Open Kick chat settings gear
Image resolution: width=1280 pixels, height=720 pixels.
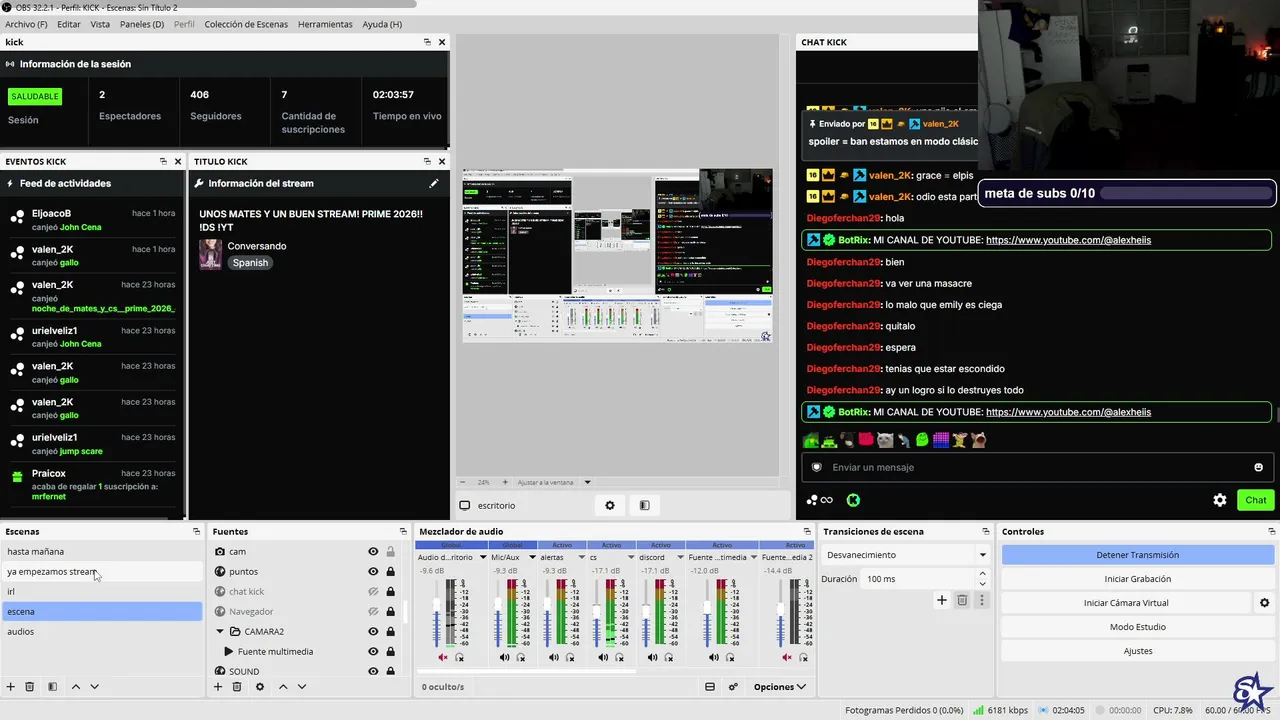(x=1220, y=500)
